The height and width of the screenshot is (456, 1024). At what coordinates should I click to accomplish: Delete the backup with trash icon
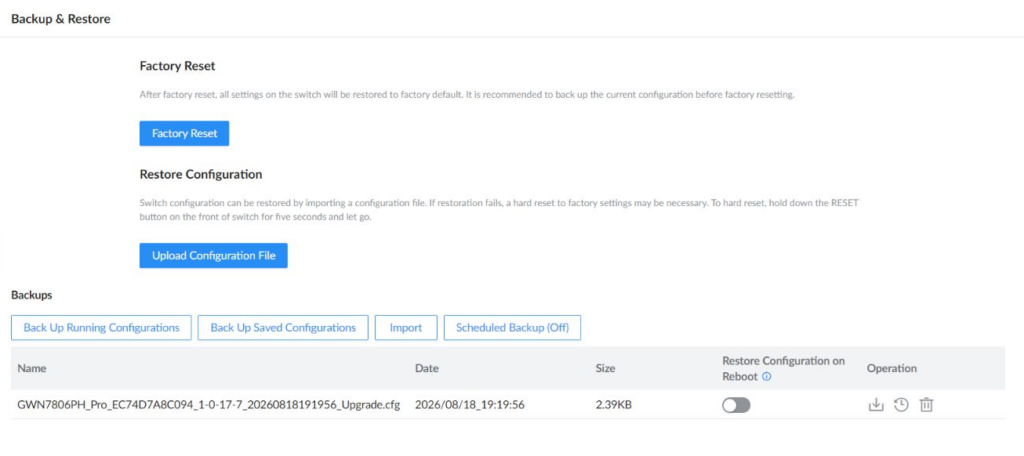coord(926,405)
